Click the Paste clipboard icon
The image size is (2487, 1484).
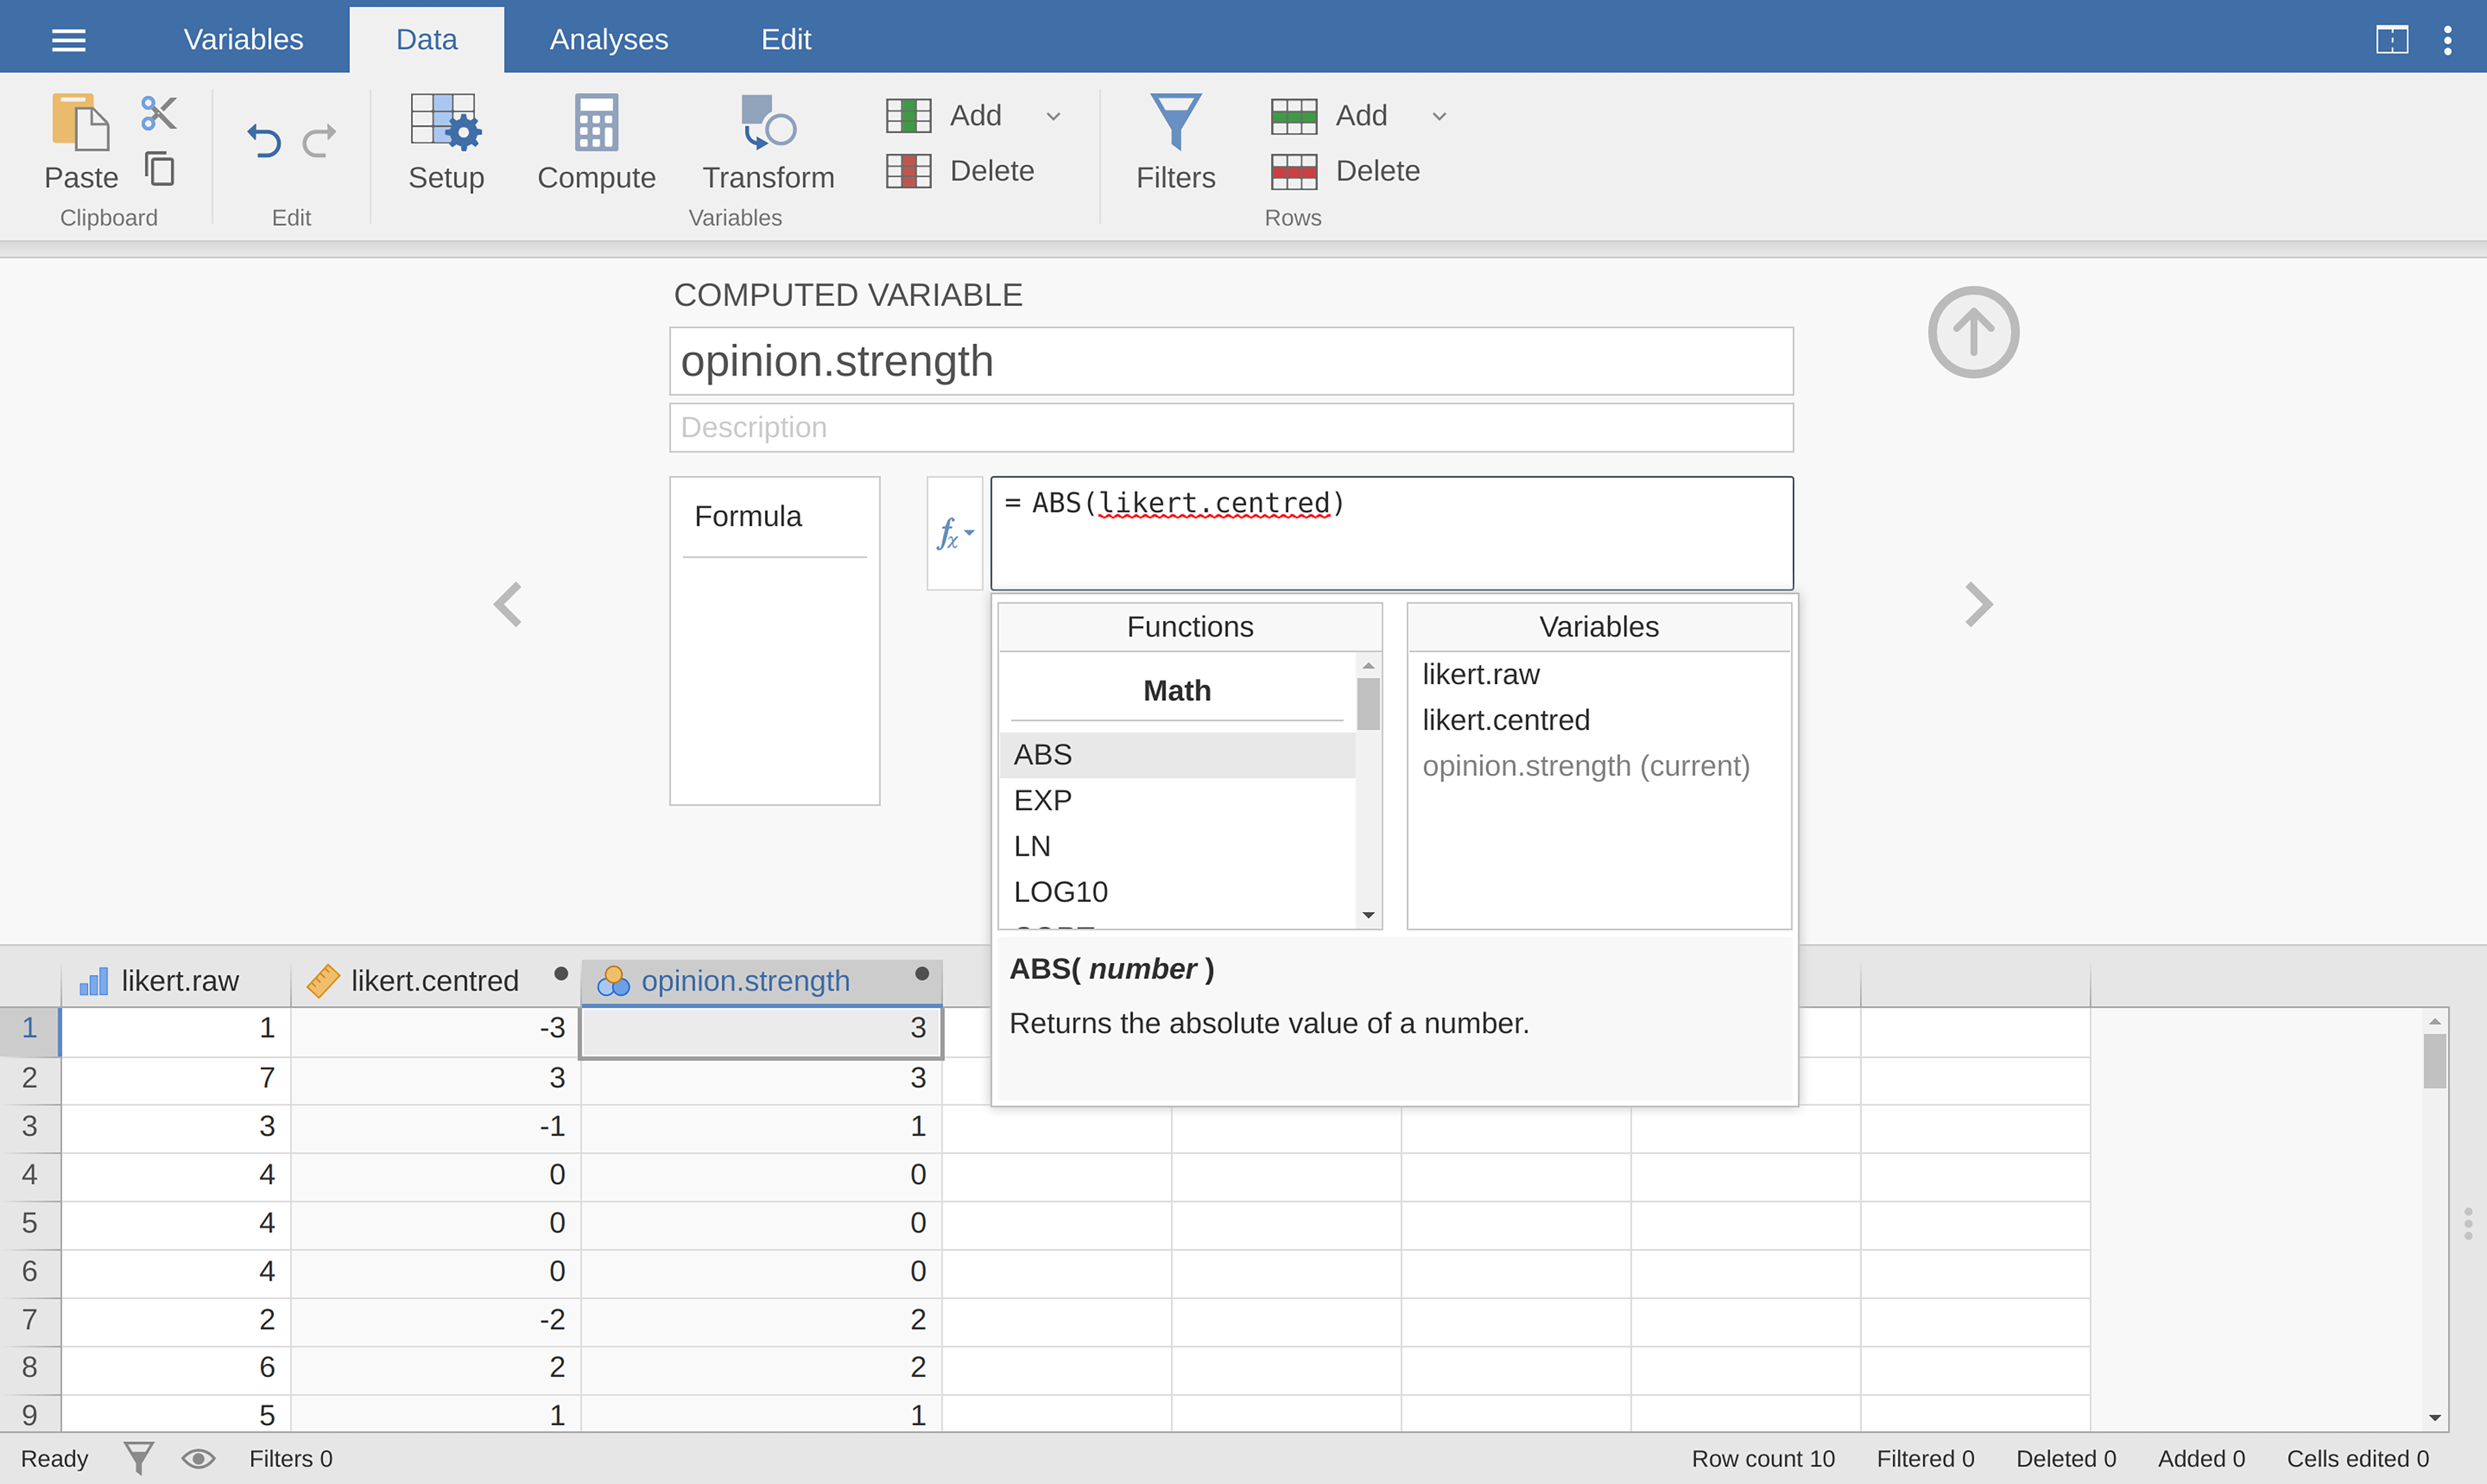click(x=80, y=142)
